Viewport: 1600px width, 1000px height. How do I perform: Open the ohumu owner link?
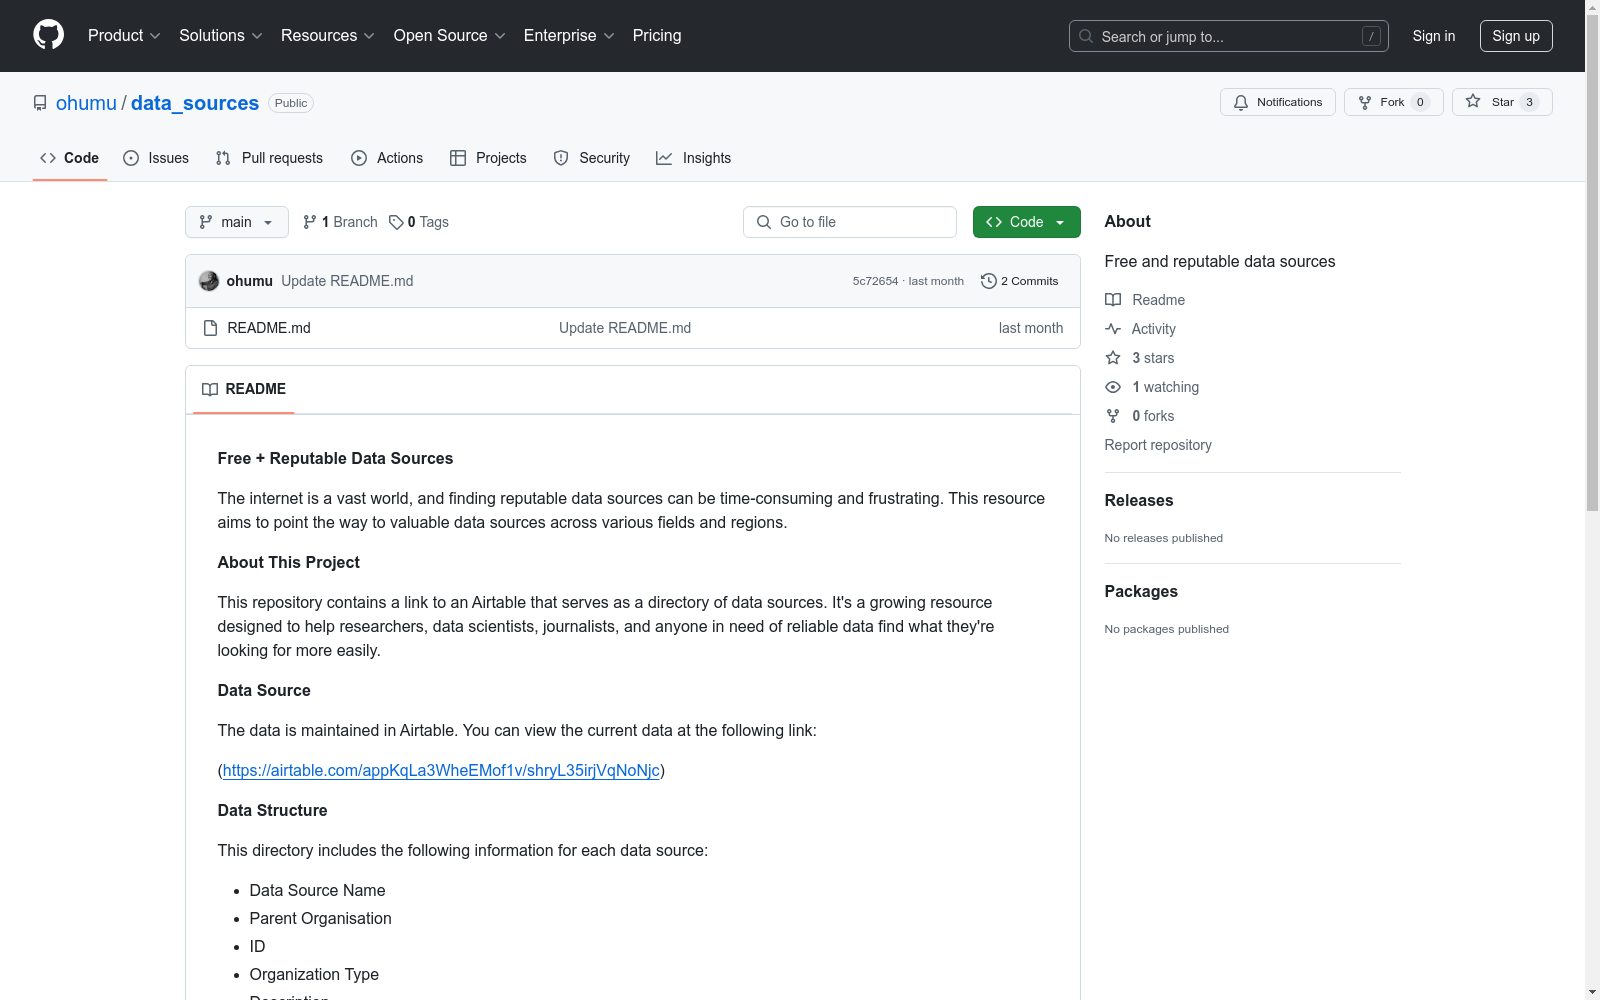[86, 103]
